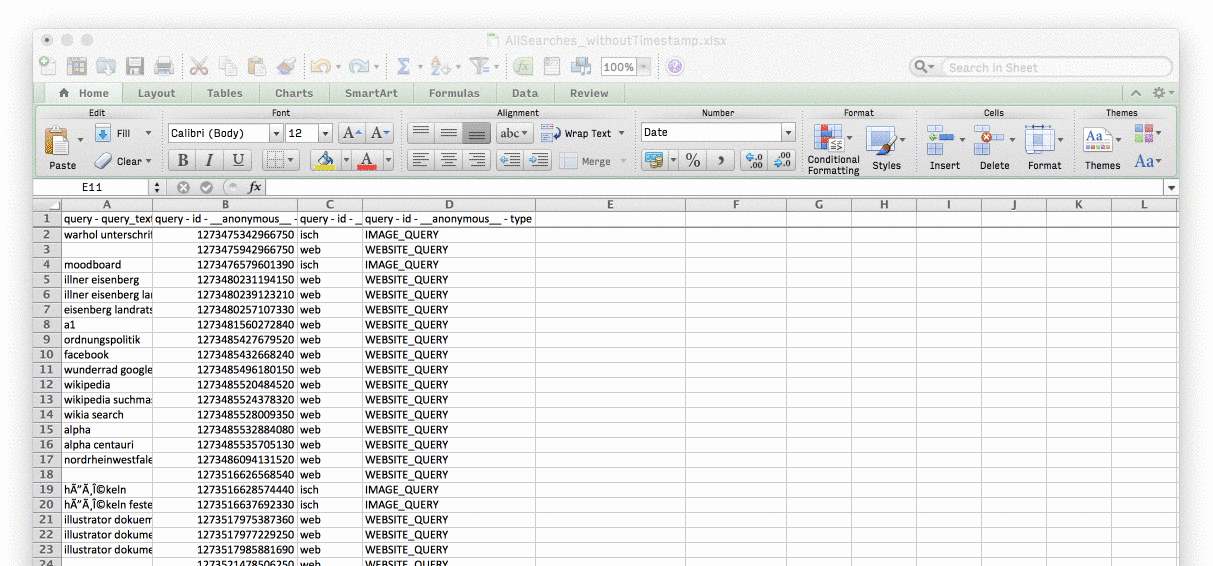Decrease font size with A-down icon
Image resolution: width=1213 pixels, height=566 pixels.
[379, 133]
